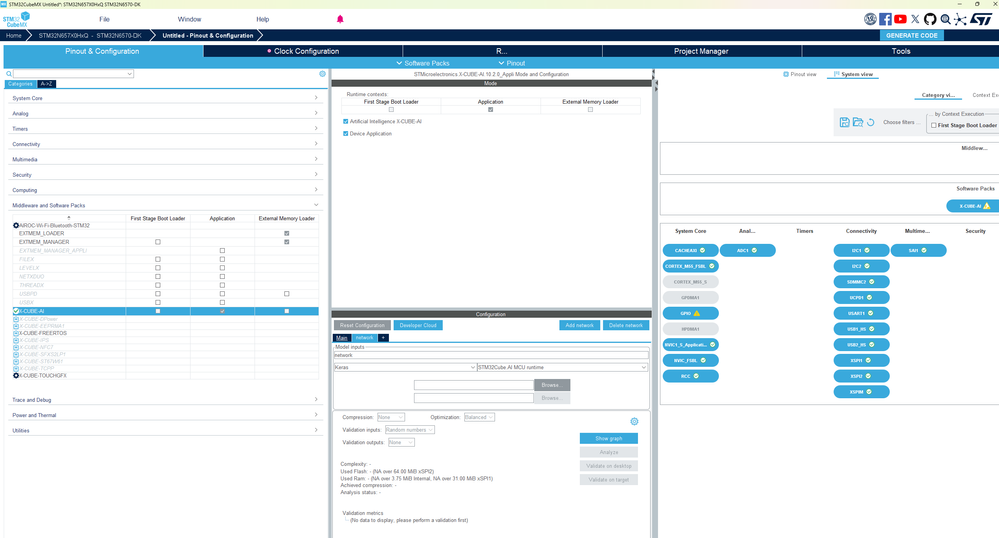Click the save filter icon in system view
Image resolution: width=999 pixels, height=538 pixels.
point(844,122)
